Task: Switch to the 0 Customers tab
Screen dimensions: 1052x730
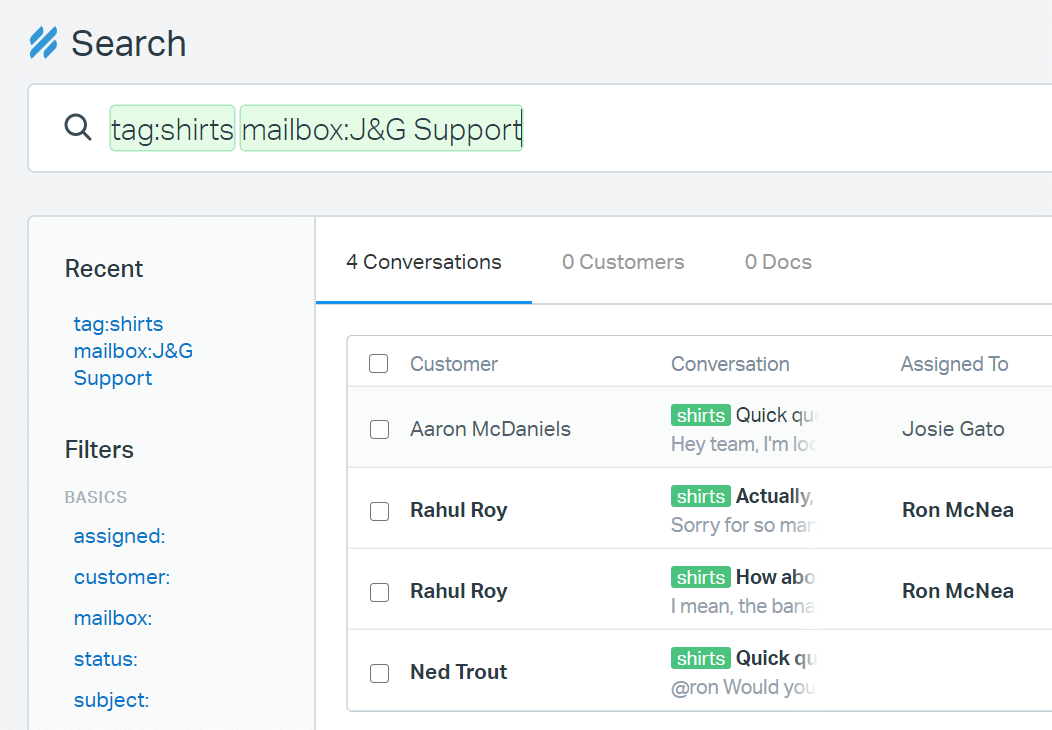Action: pyautogui.click(x=622, y=262)
